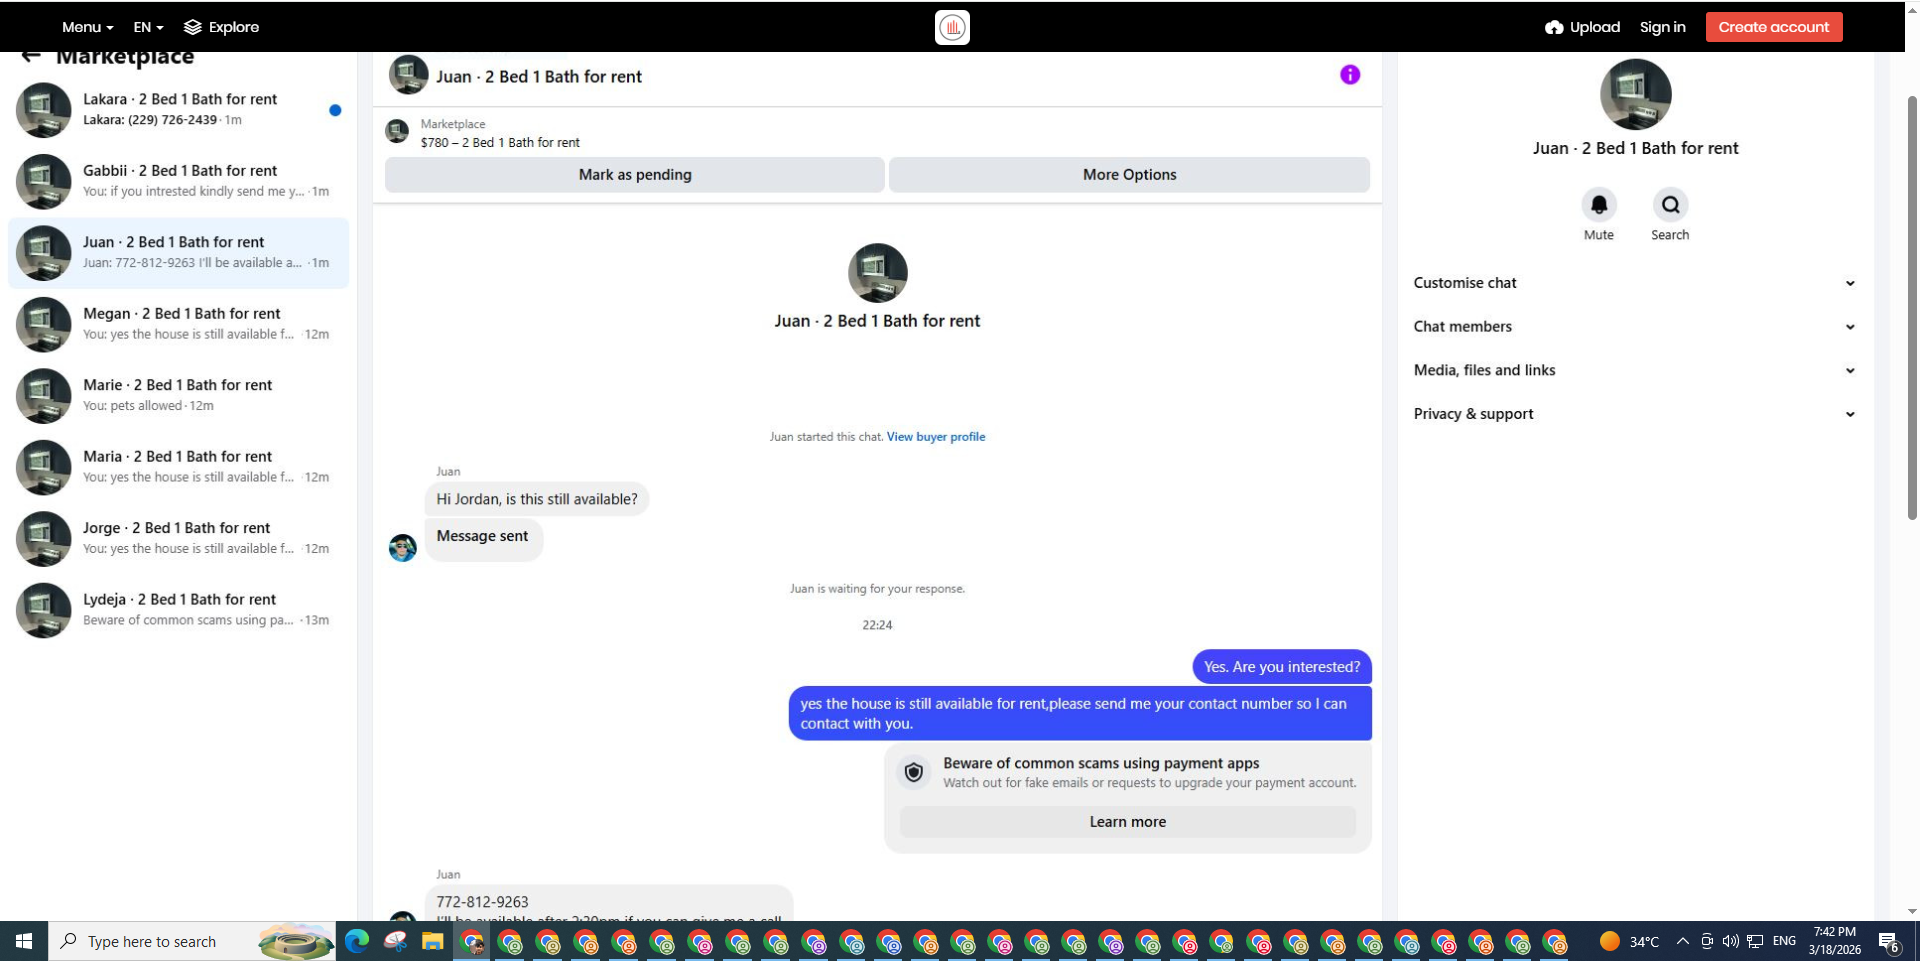Click the '$780 – 2 Bed 1 Bath for rent' text
Viewport: 1920px width, 961px height.
tap(500, 143)
